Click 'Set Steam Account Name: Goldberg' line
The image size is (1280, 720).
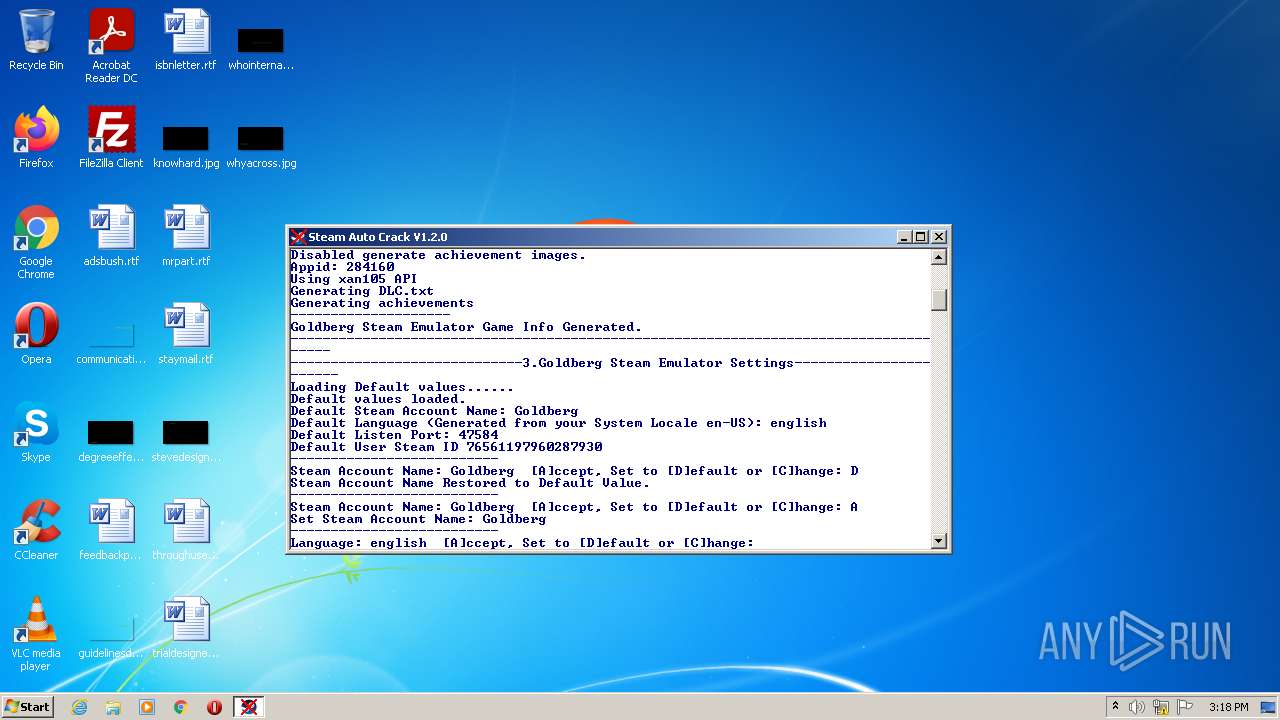[x=418, y=519]
